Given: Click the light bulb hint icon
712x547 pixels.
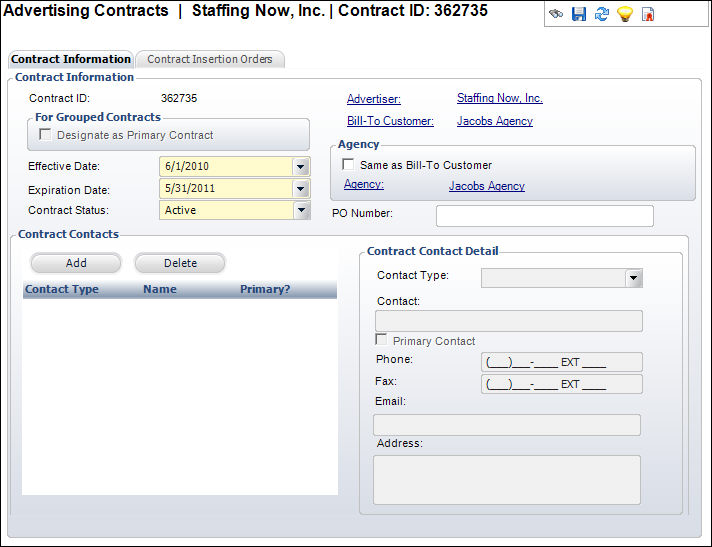Looking at the screenshot, I should pos(625,15).
